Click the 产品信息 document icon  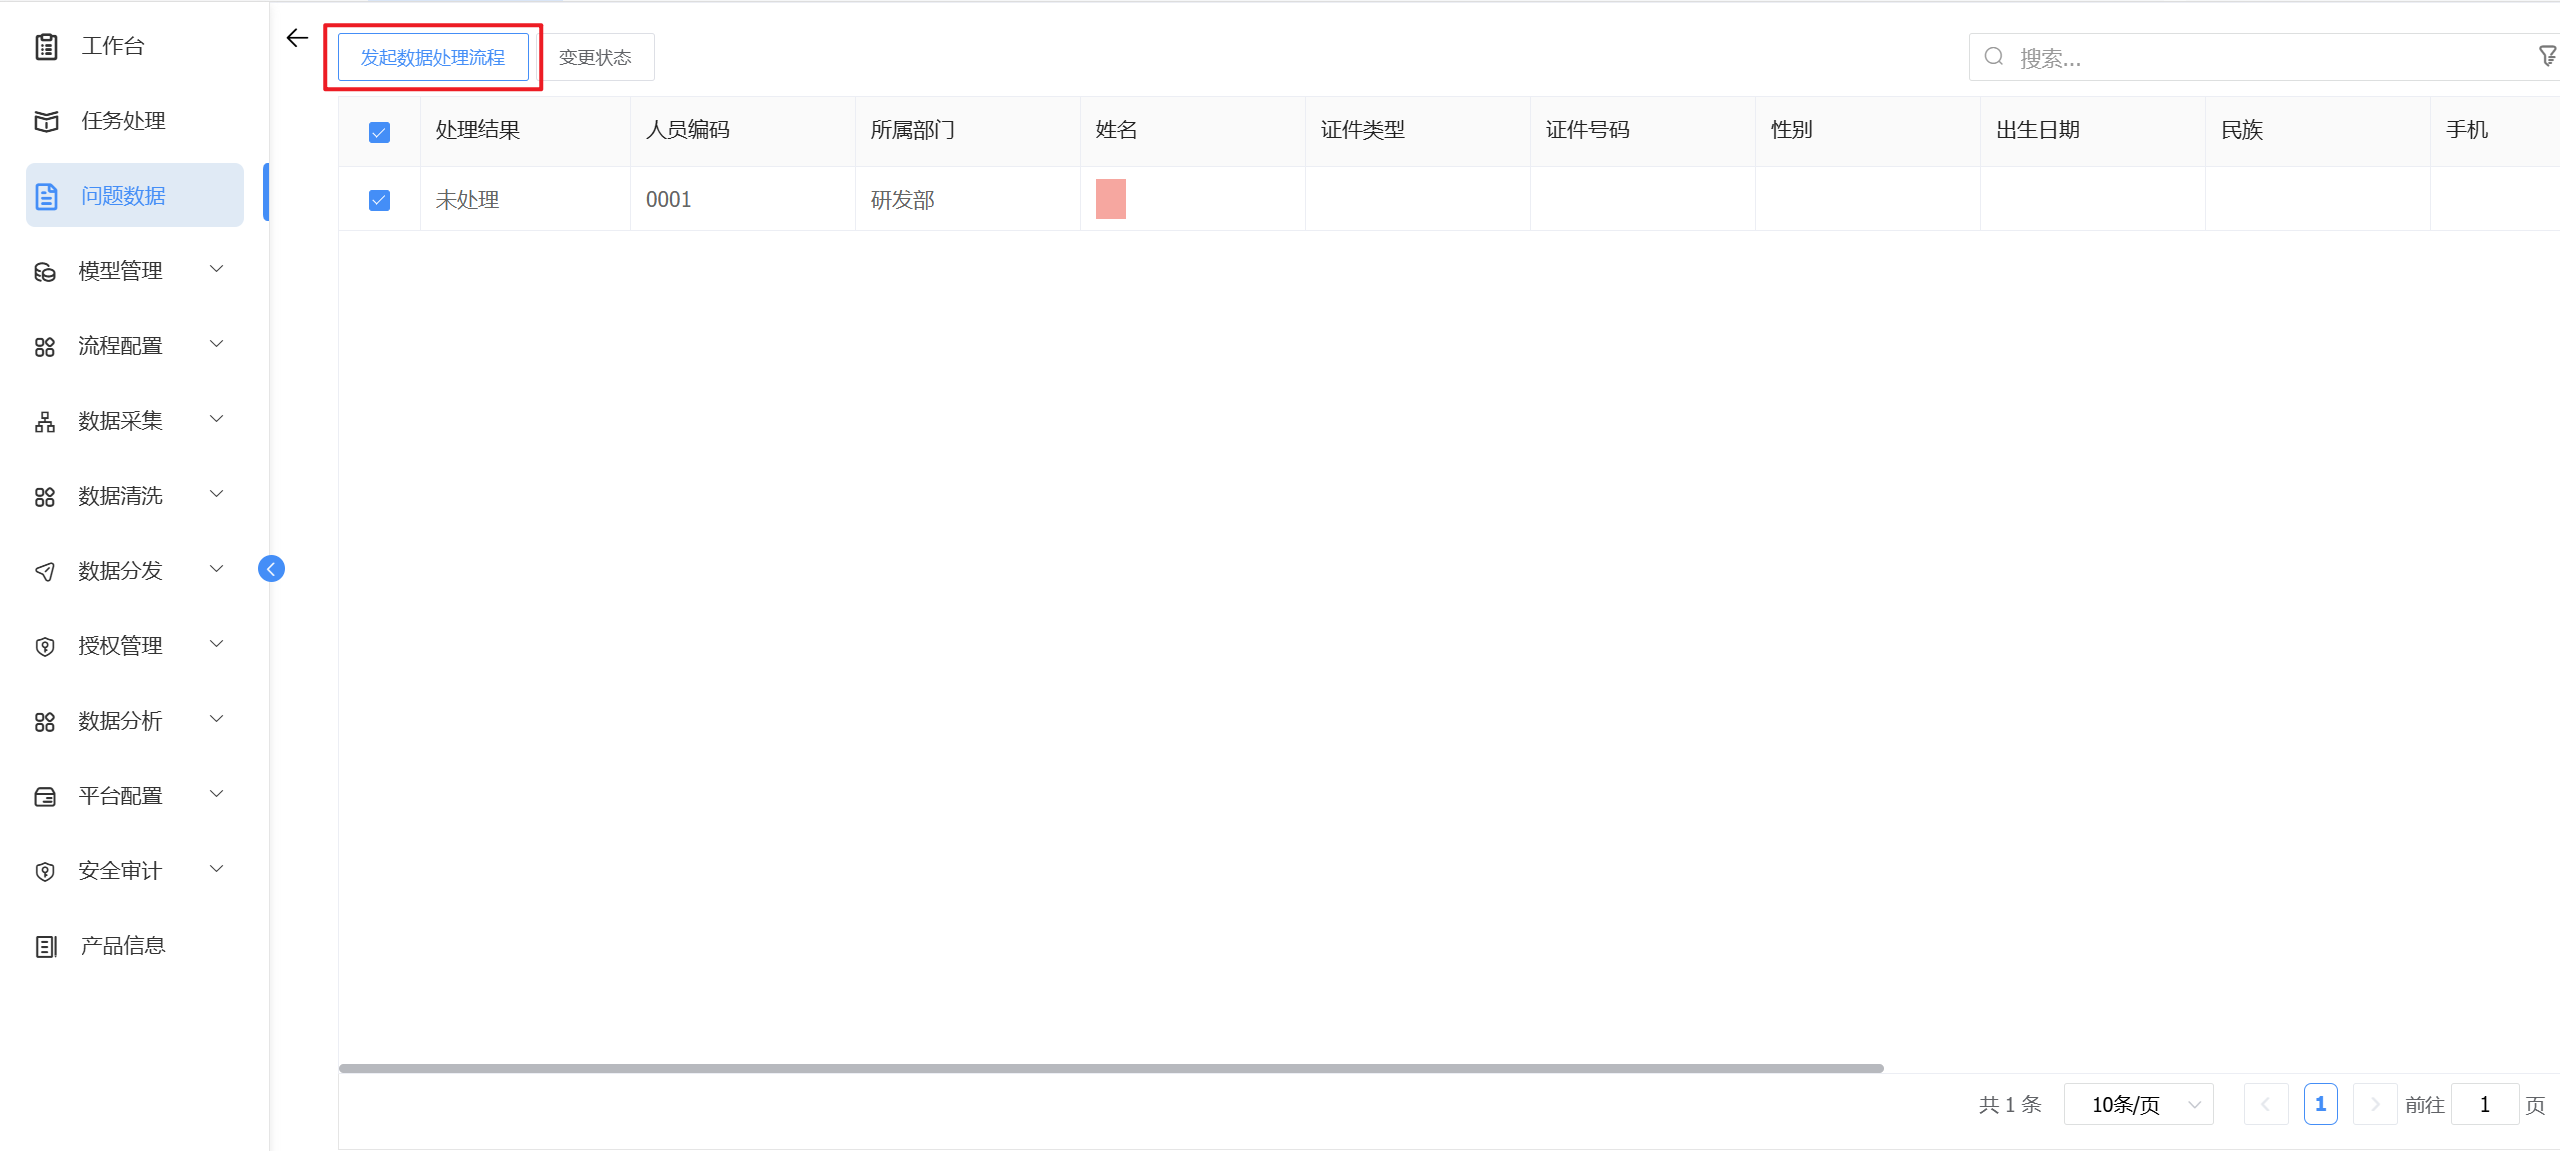(46, 946)
